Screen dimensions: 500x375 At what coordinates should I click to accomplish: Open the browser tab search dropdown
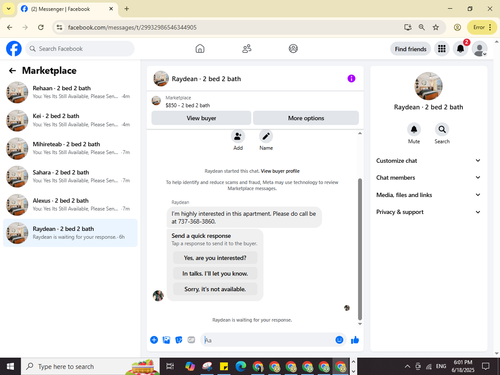(x=9, y=9)
